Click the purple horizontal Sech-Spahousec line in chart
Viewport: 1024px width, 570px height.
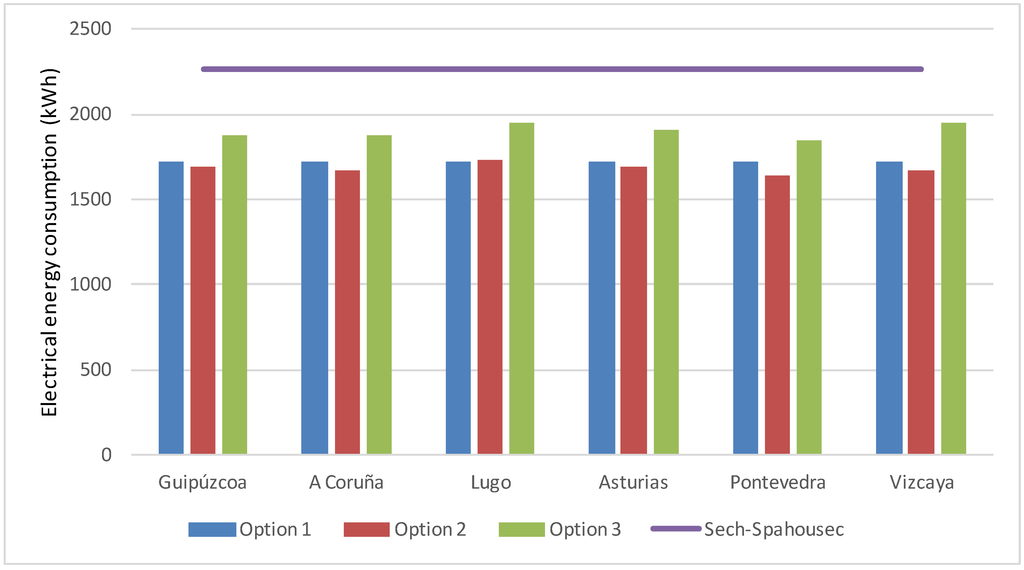pyautogui.click(x=562, y=69)
